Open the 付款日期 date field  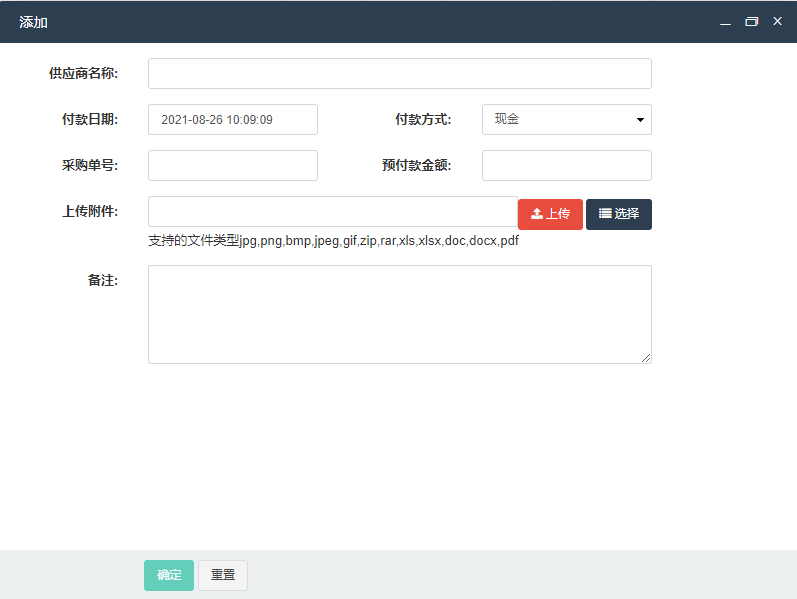coord(233,119)
